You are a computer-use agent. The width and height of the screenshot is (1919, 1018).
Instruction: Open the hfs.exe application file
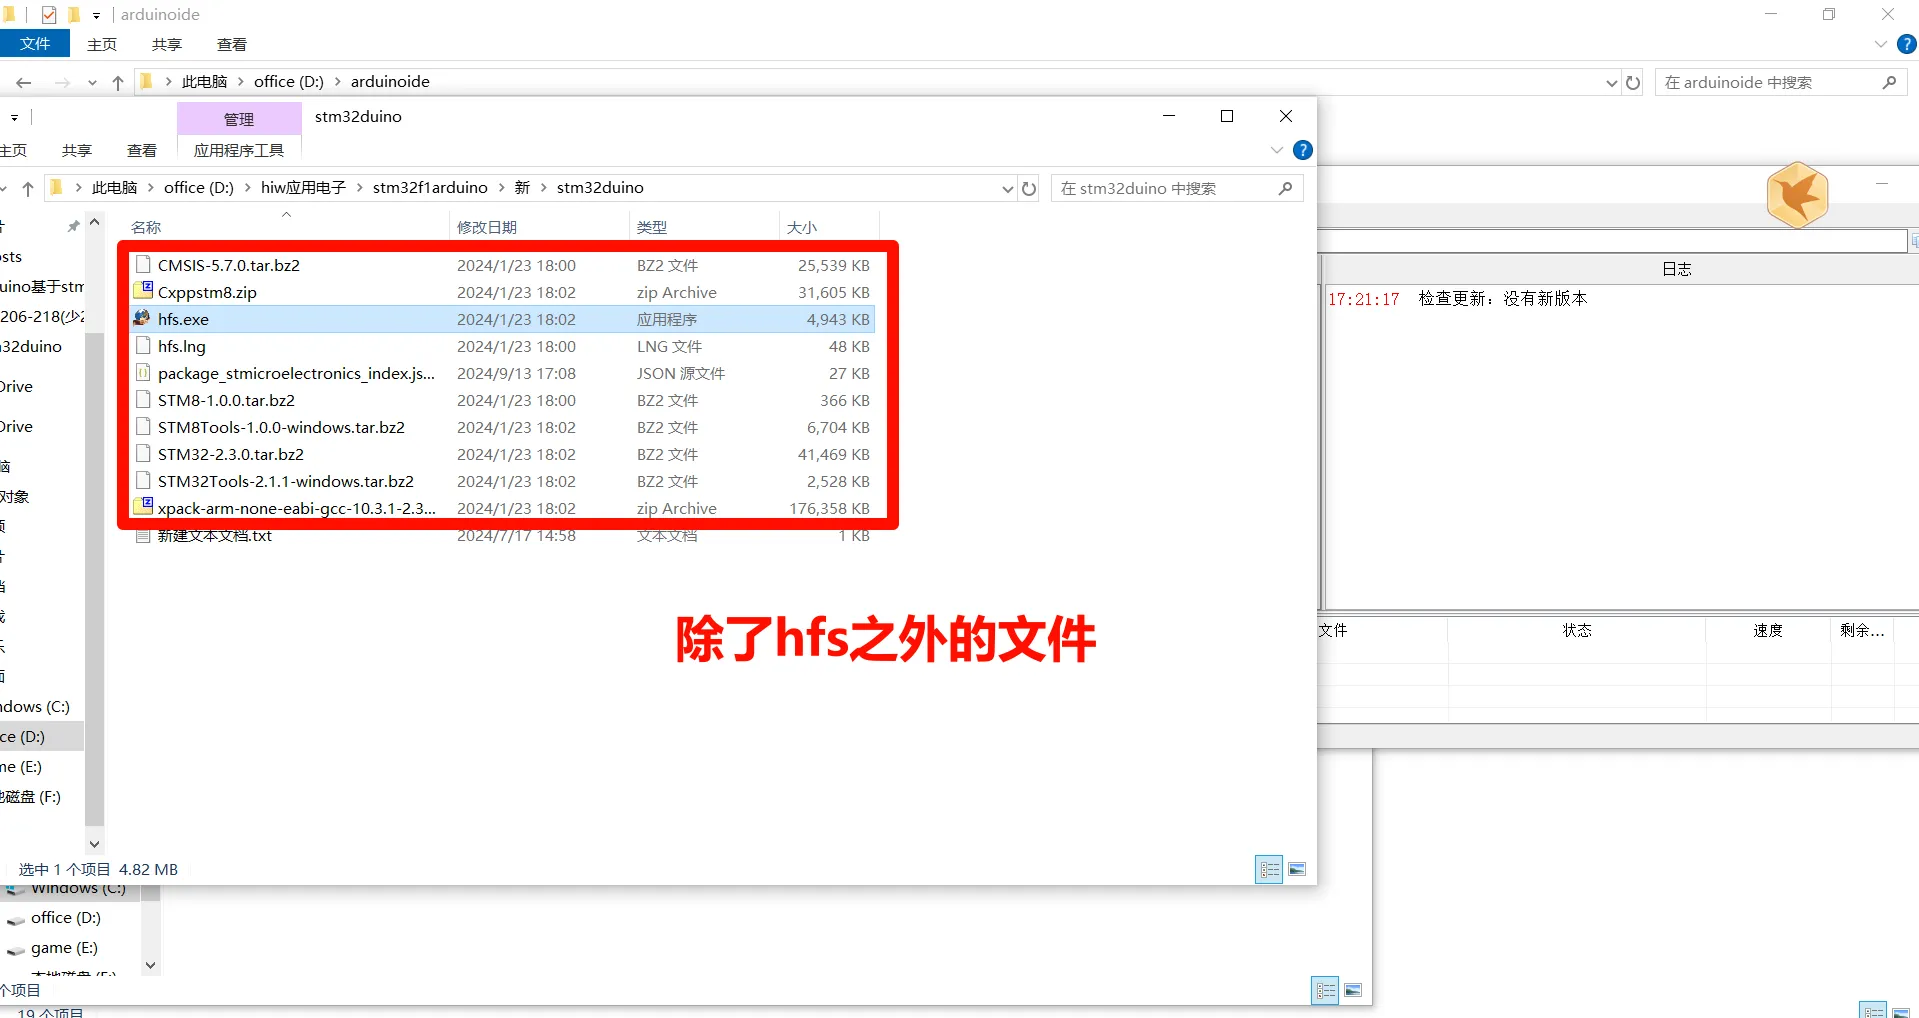coord(183,319)
